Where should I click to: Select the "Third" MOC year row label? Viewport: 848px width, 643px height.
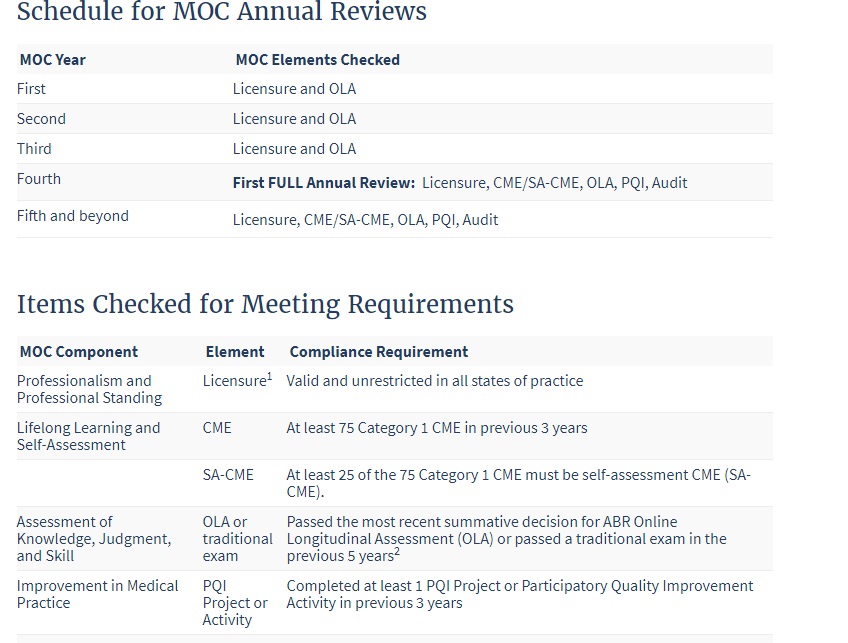pos(34,149)
